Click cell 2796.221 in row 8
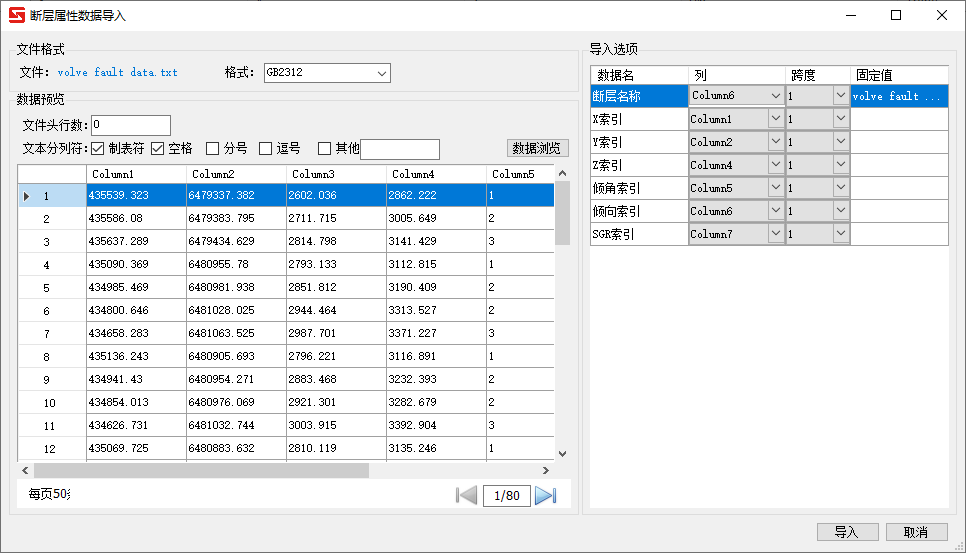This screenshot has width=966, height=553. pos(336,356)
